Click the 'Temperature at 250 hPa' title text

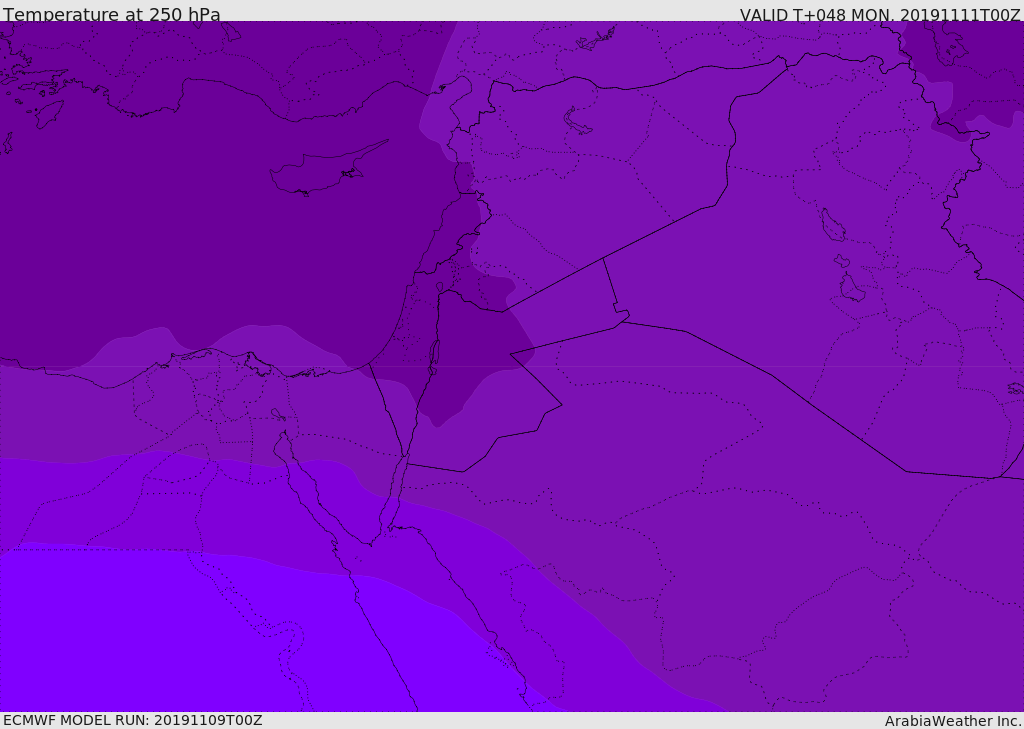(112, 14)
